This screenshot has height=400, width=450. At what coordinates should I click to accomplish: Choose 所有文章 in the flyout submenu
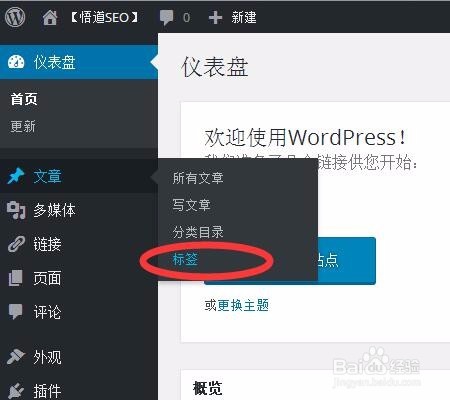pos(198,178)
